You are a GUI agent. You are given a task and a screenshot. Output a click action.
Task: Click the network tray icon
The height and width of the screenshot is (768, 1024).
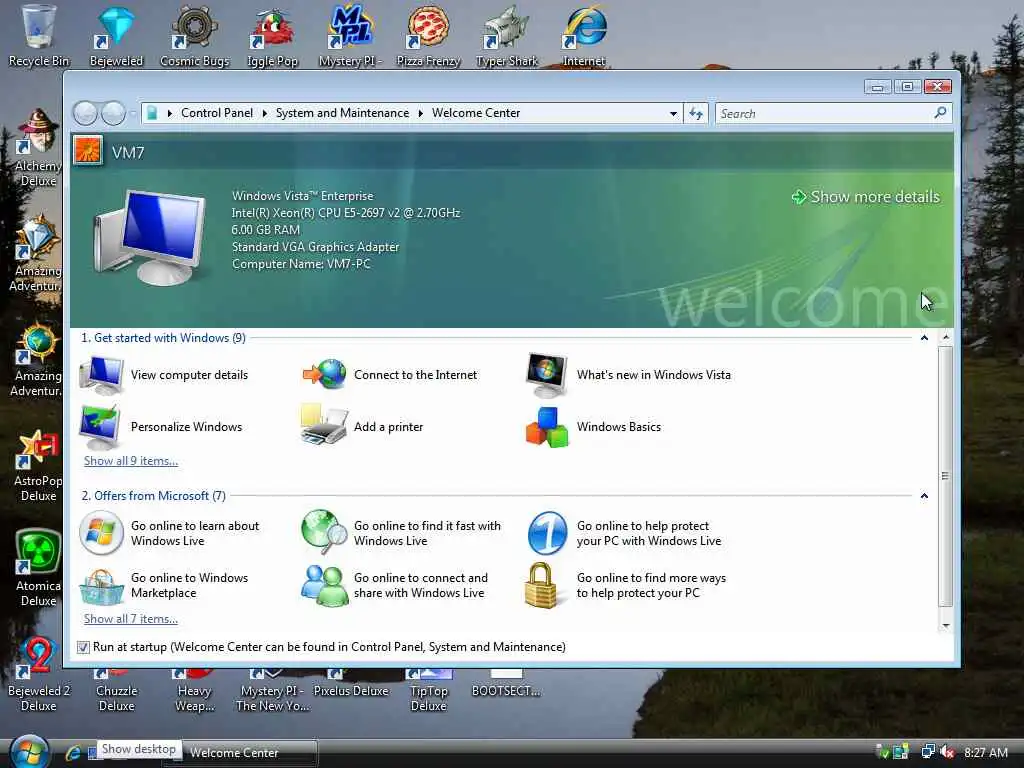coord(927,752)
